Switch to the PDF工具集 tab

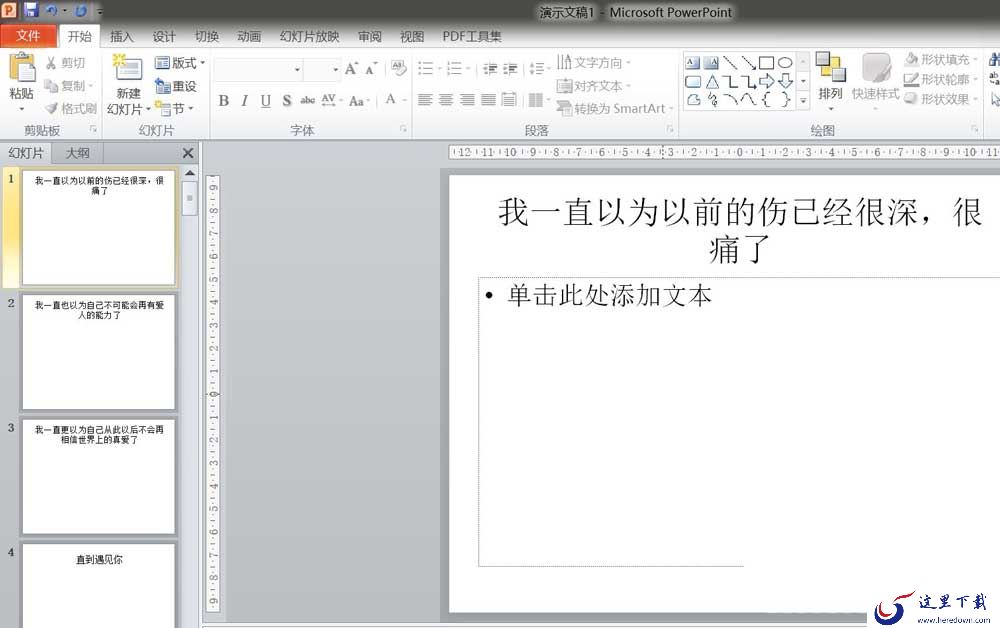tap(472, 37)
